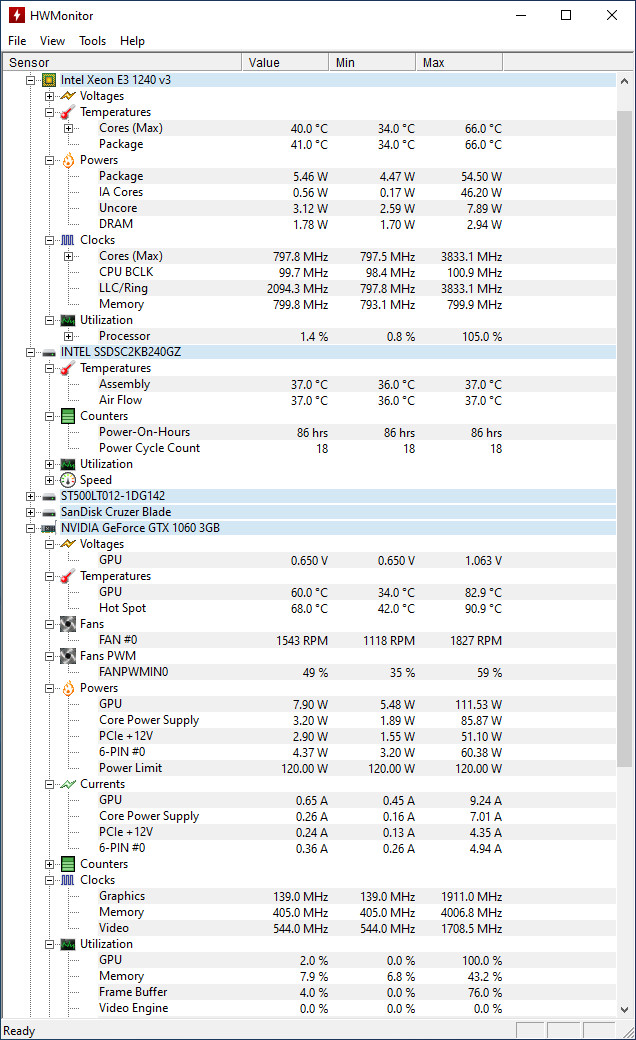Expand Cores (Max) under CPU Temperatures

[x=68, y=128]
